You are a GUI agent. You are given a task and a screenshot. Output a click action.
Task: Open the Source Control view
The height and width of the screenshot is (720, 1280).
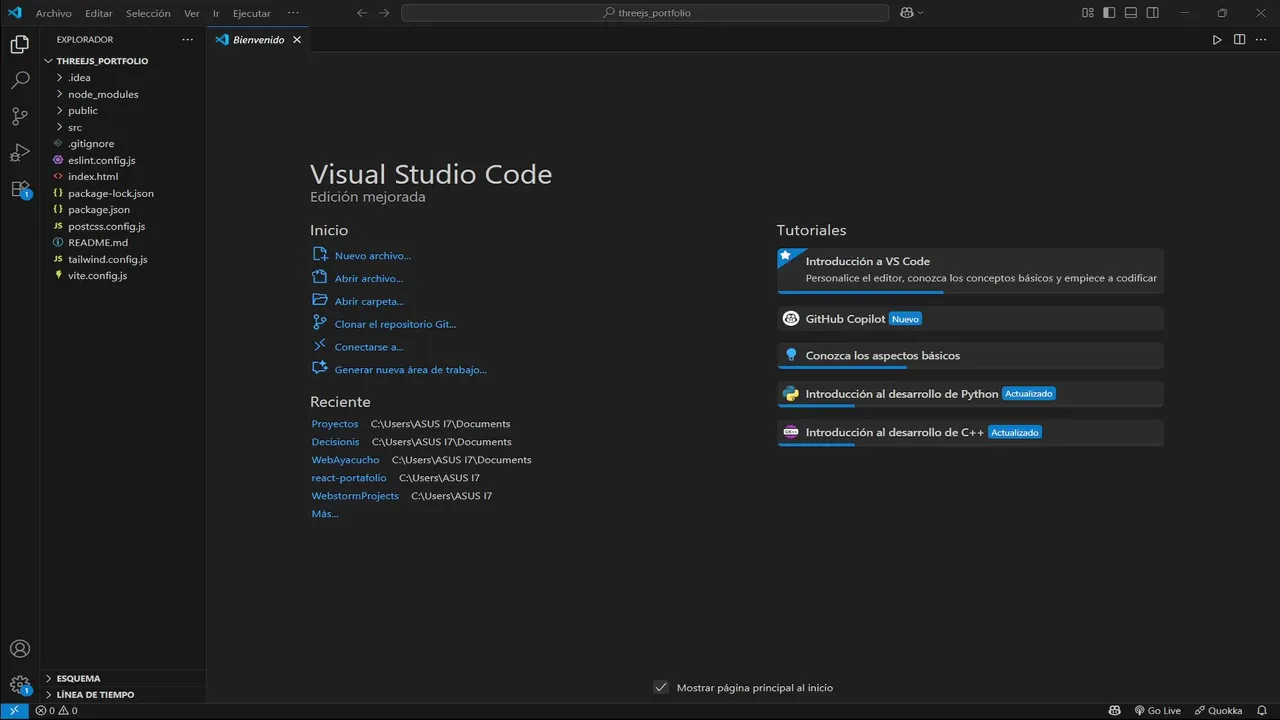[x=19, y=116]
